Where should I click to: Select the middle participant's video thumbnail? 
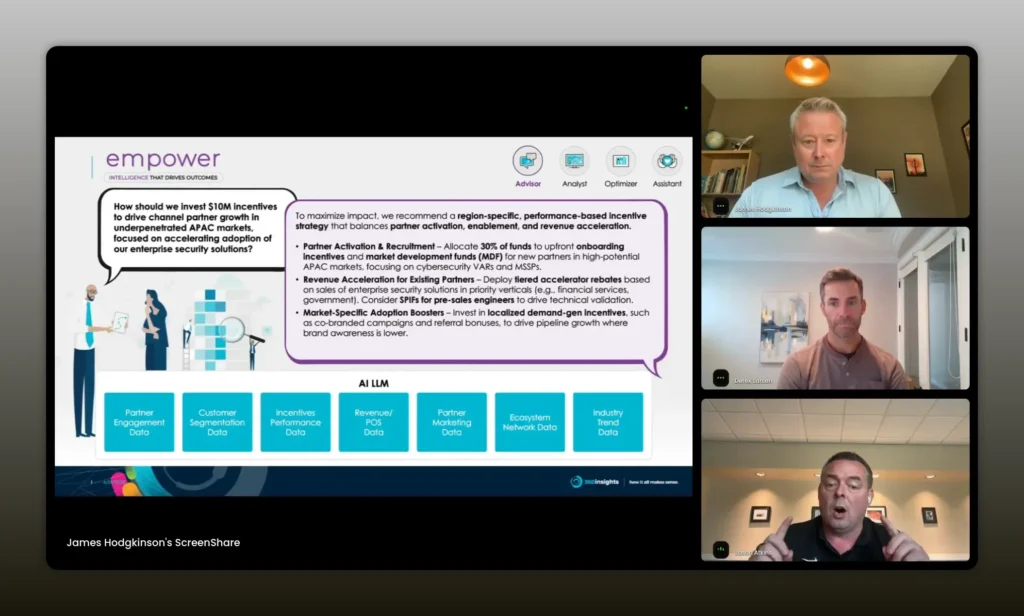[835, 307]
